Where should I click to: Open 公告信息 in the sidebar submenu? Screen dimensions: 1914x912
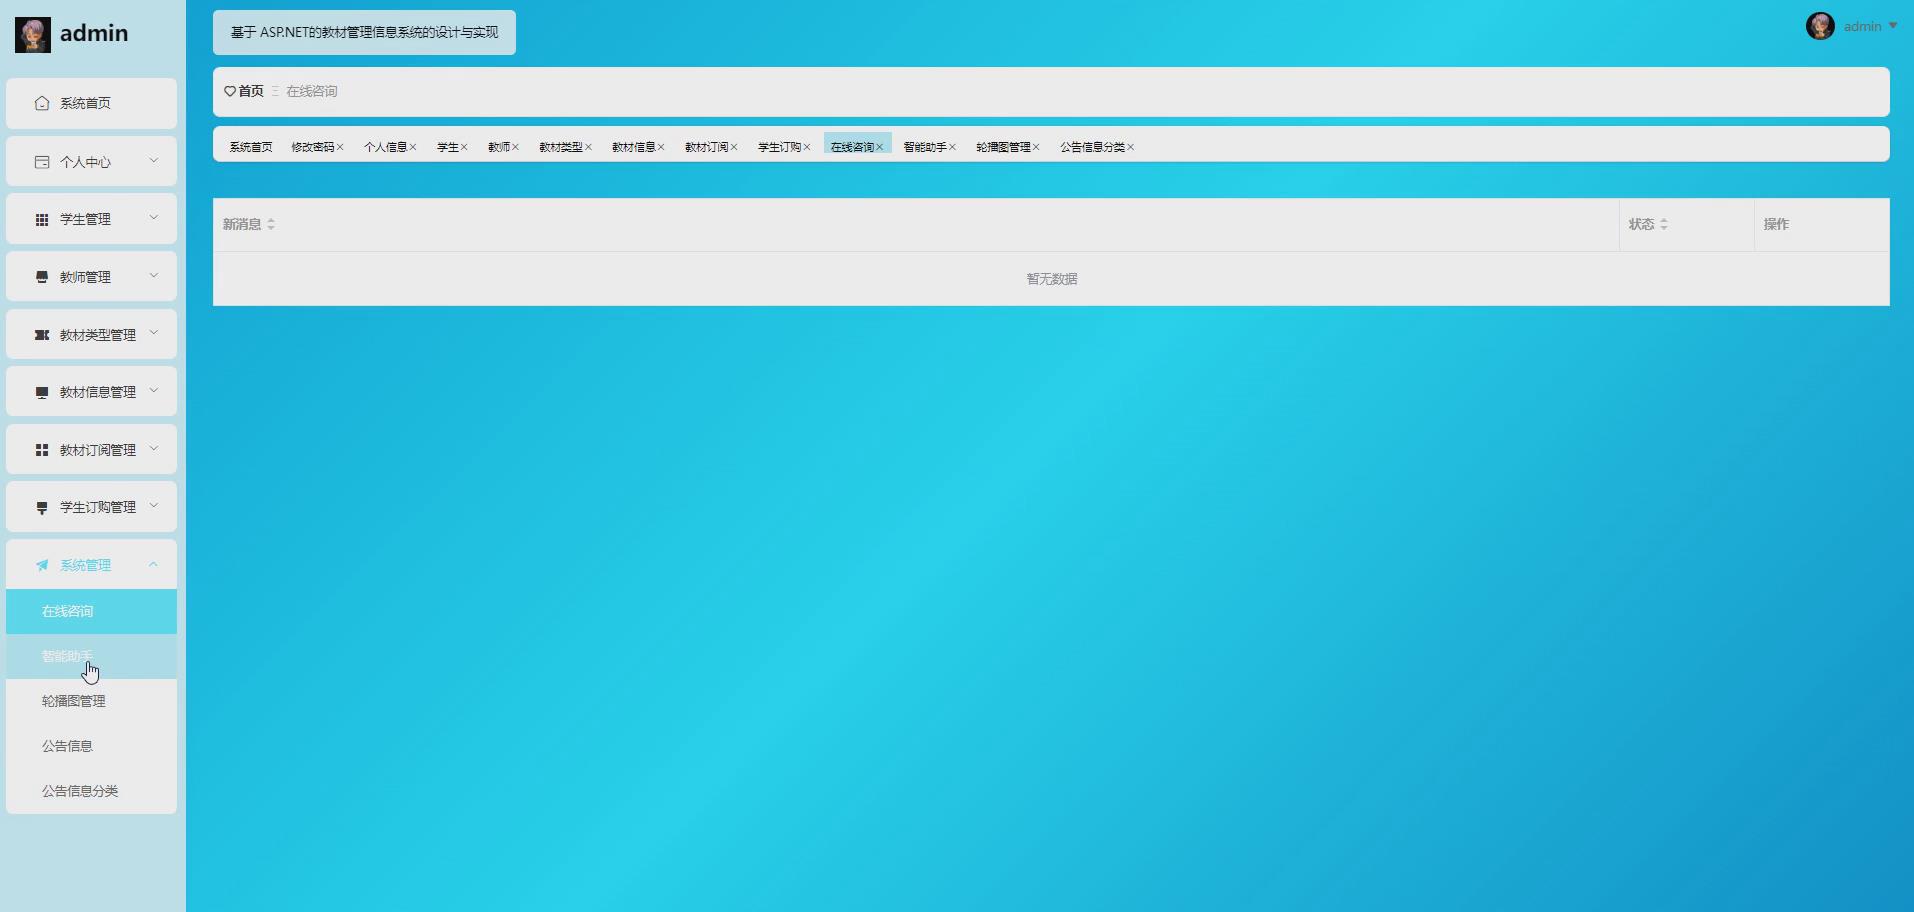[x=92, y=746]
